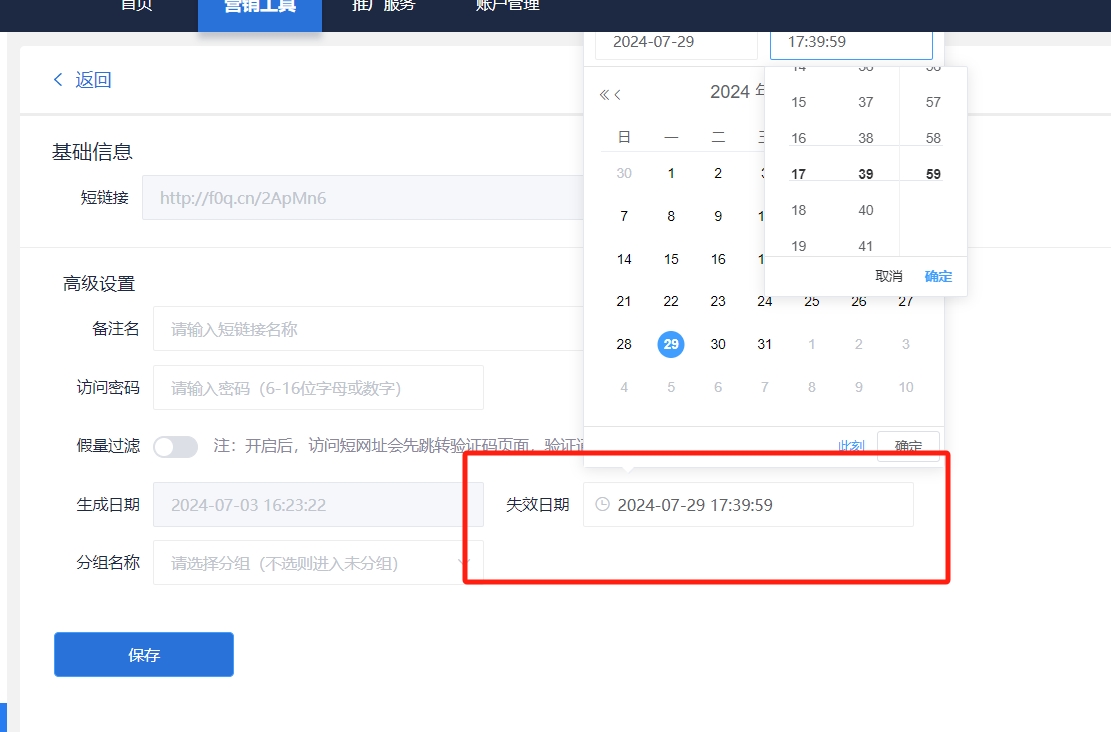Select day 30 of July in calendar
The width and height of the screenshot is (1111, 732).
(718, 344)
